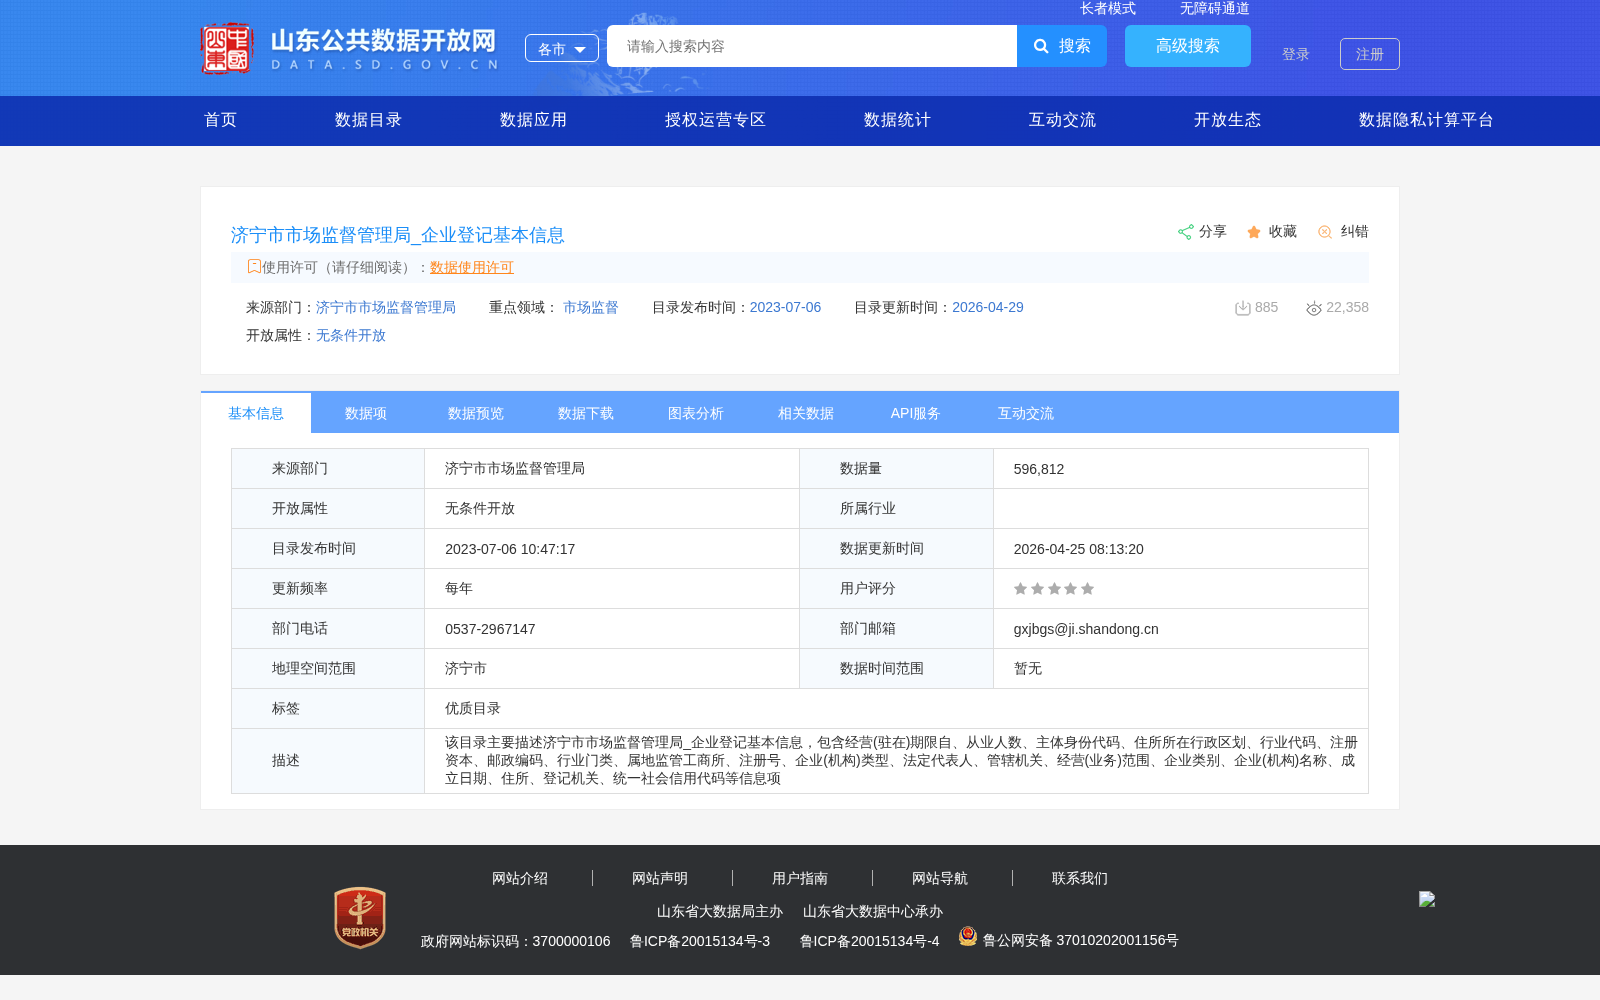Viewport: 1600px width, 1000px height.
Task: Open the 数据统计 navigation item
Action: pyautogui.click(x=897, y=120)
